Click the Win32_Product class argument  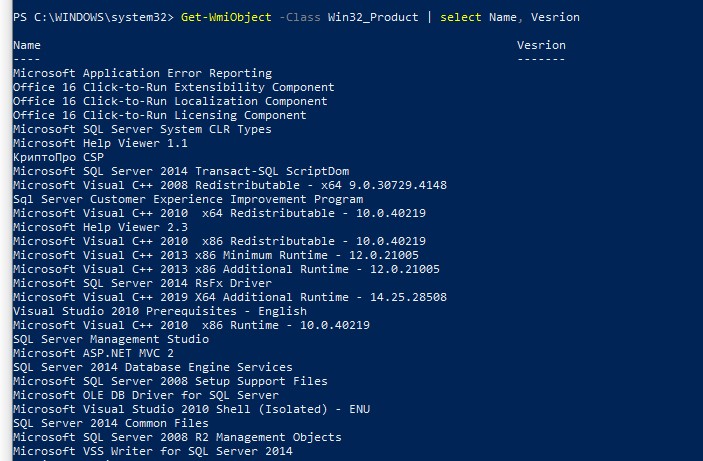(x=373, y=17)
